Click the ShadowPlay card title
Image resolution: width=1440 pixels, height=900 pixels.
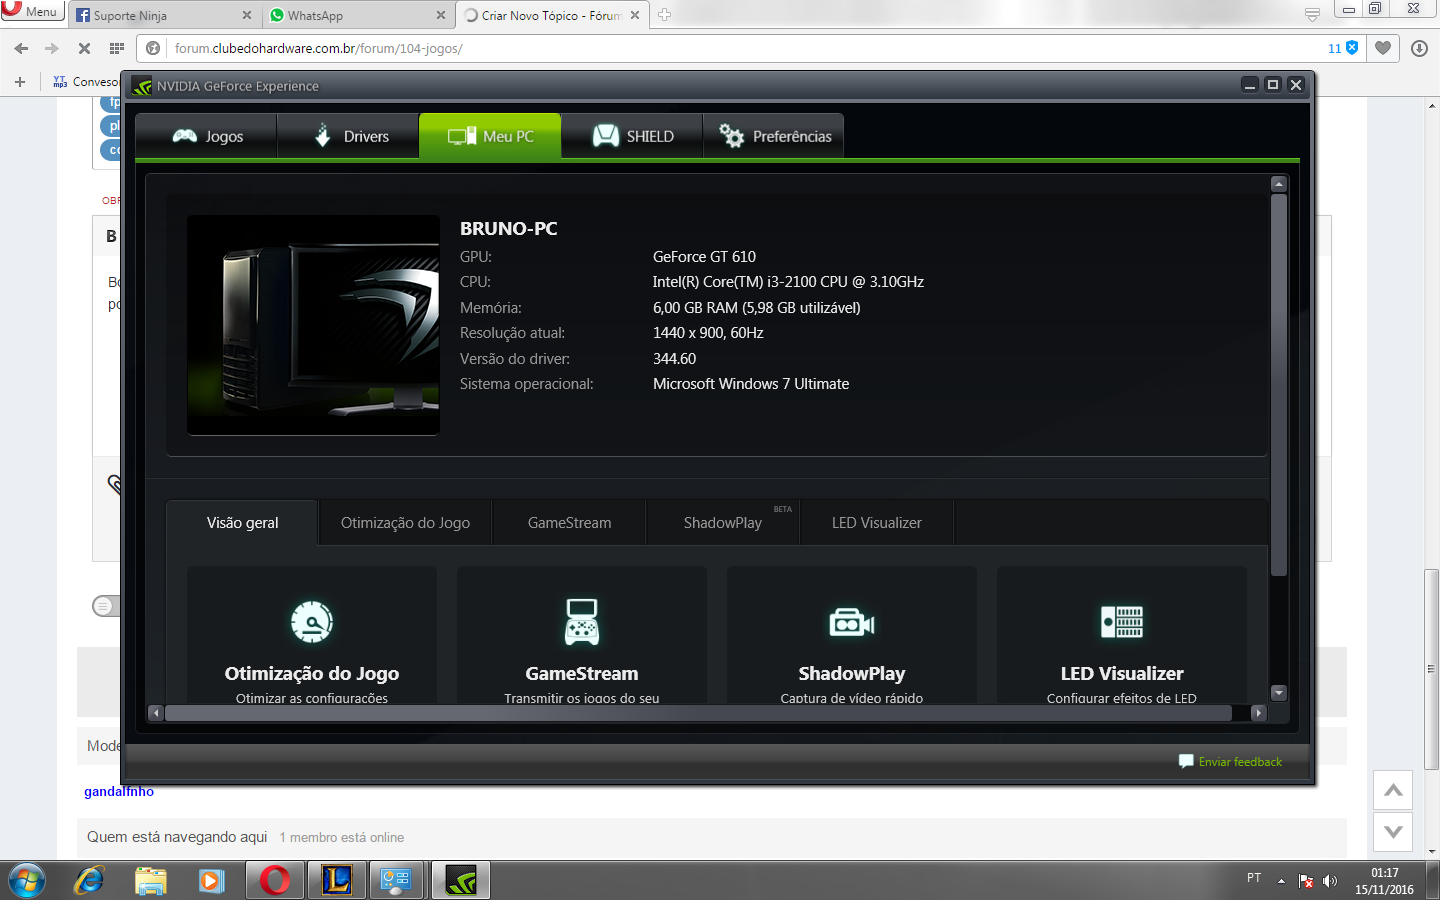click(x=852, y=673)
